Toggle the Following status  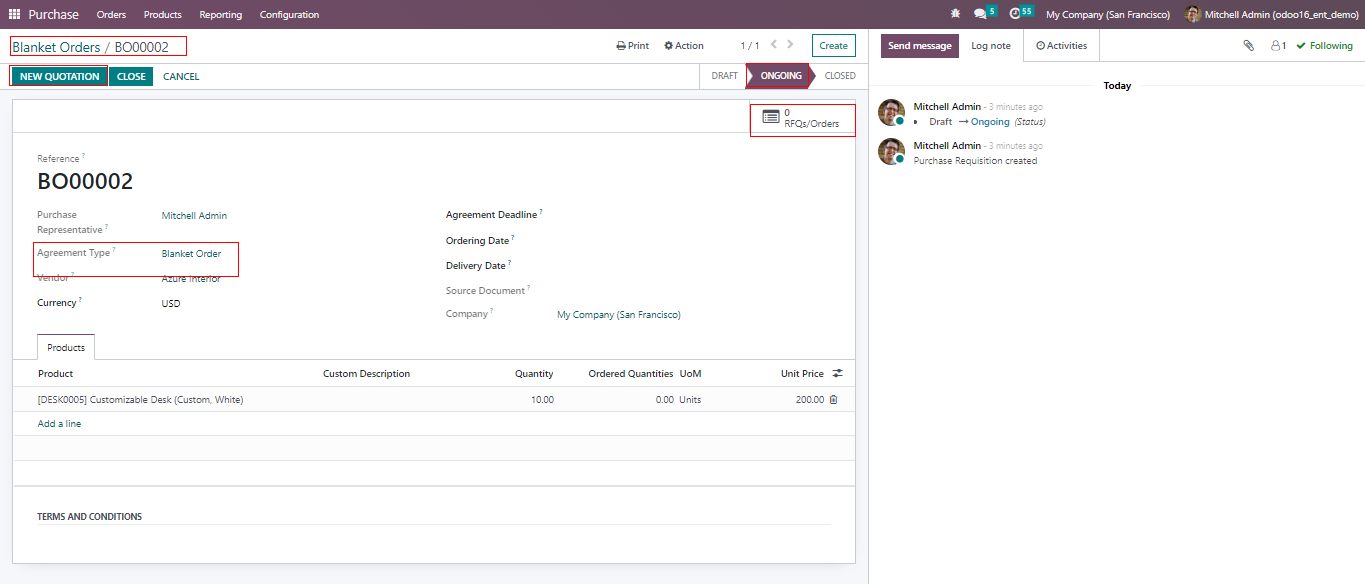pos(1324,46)
